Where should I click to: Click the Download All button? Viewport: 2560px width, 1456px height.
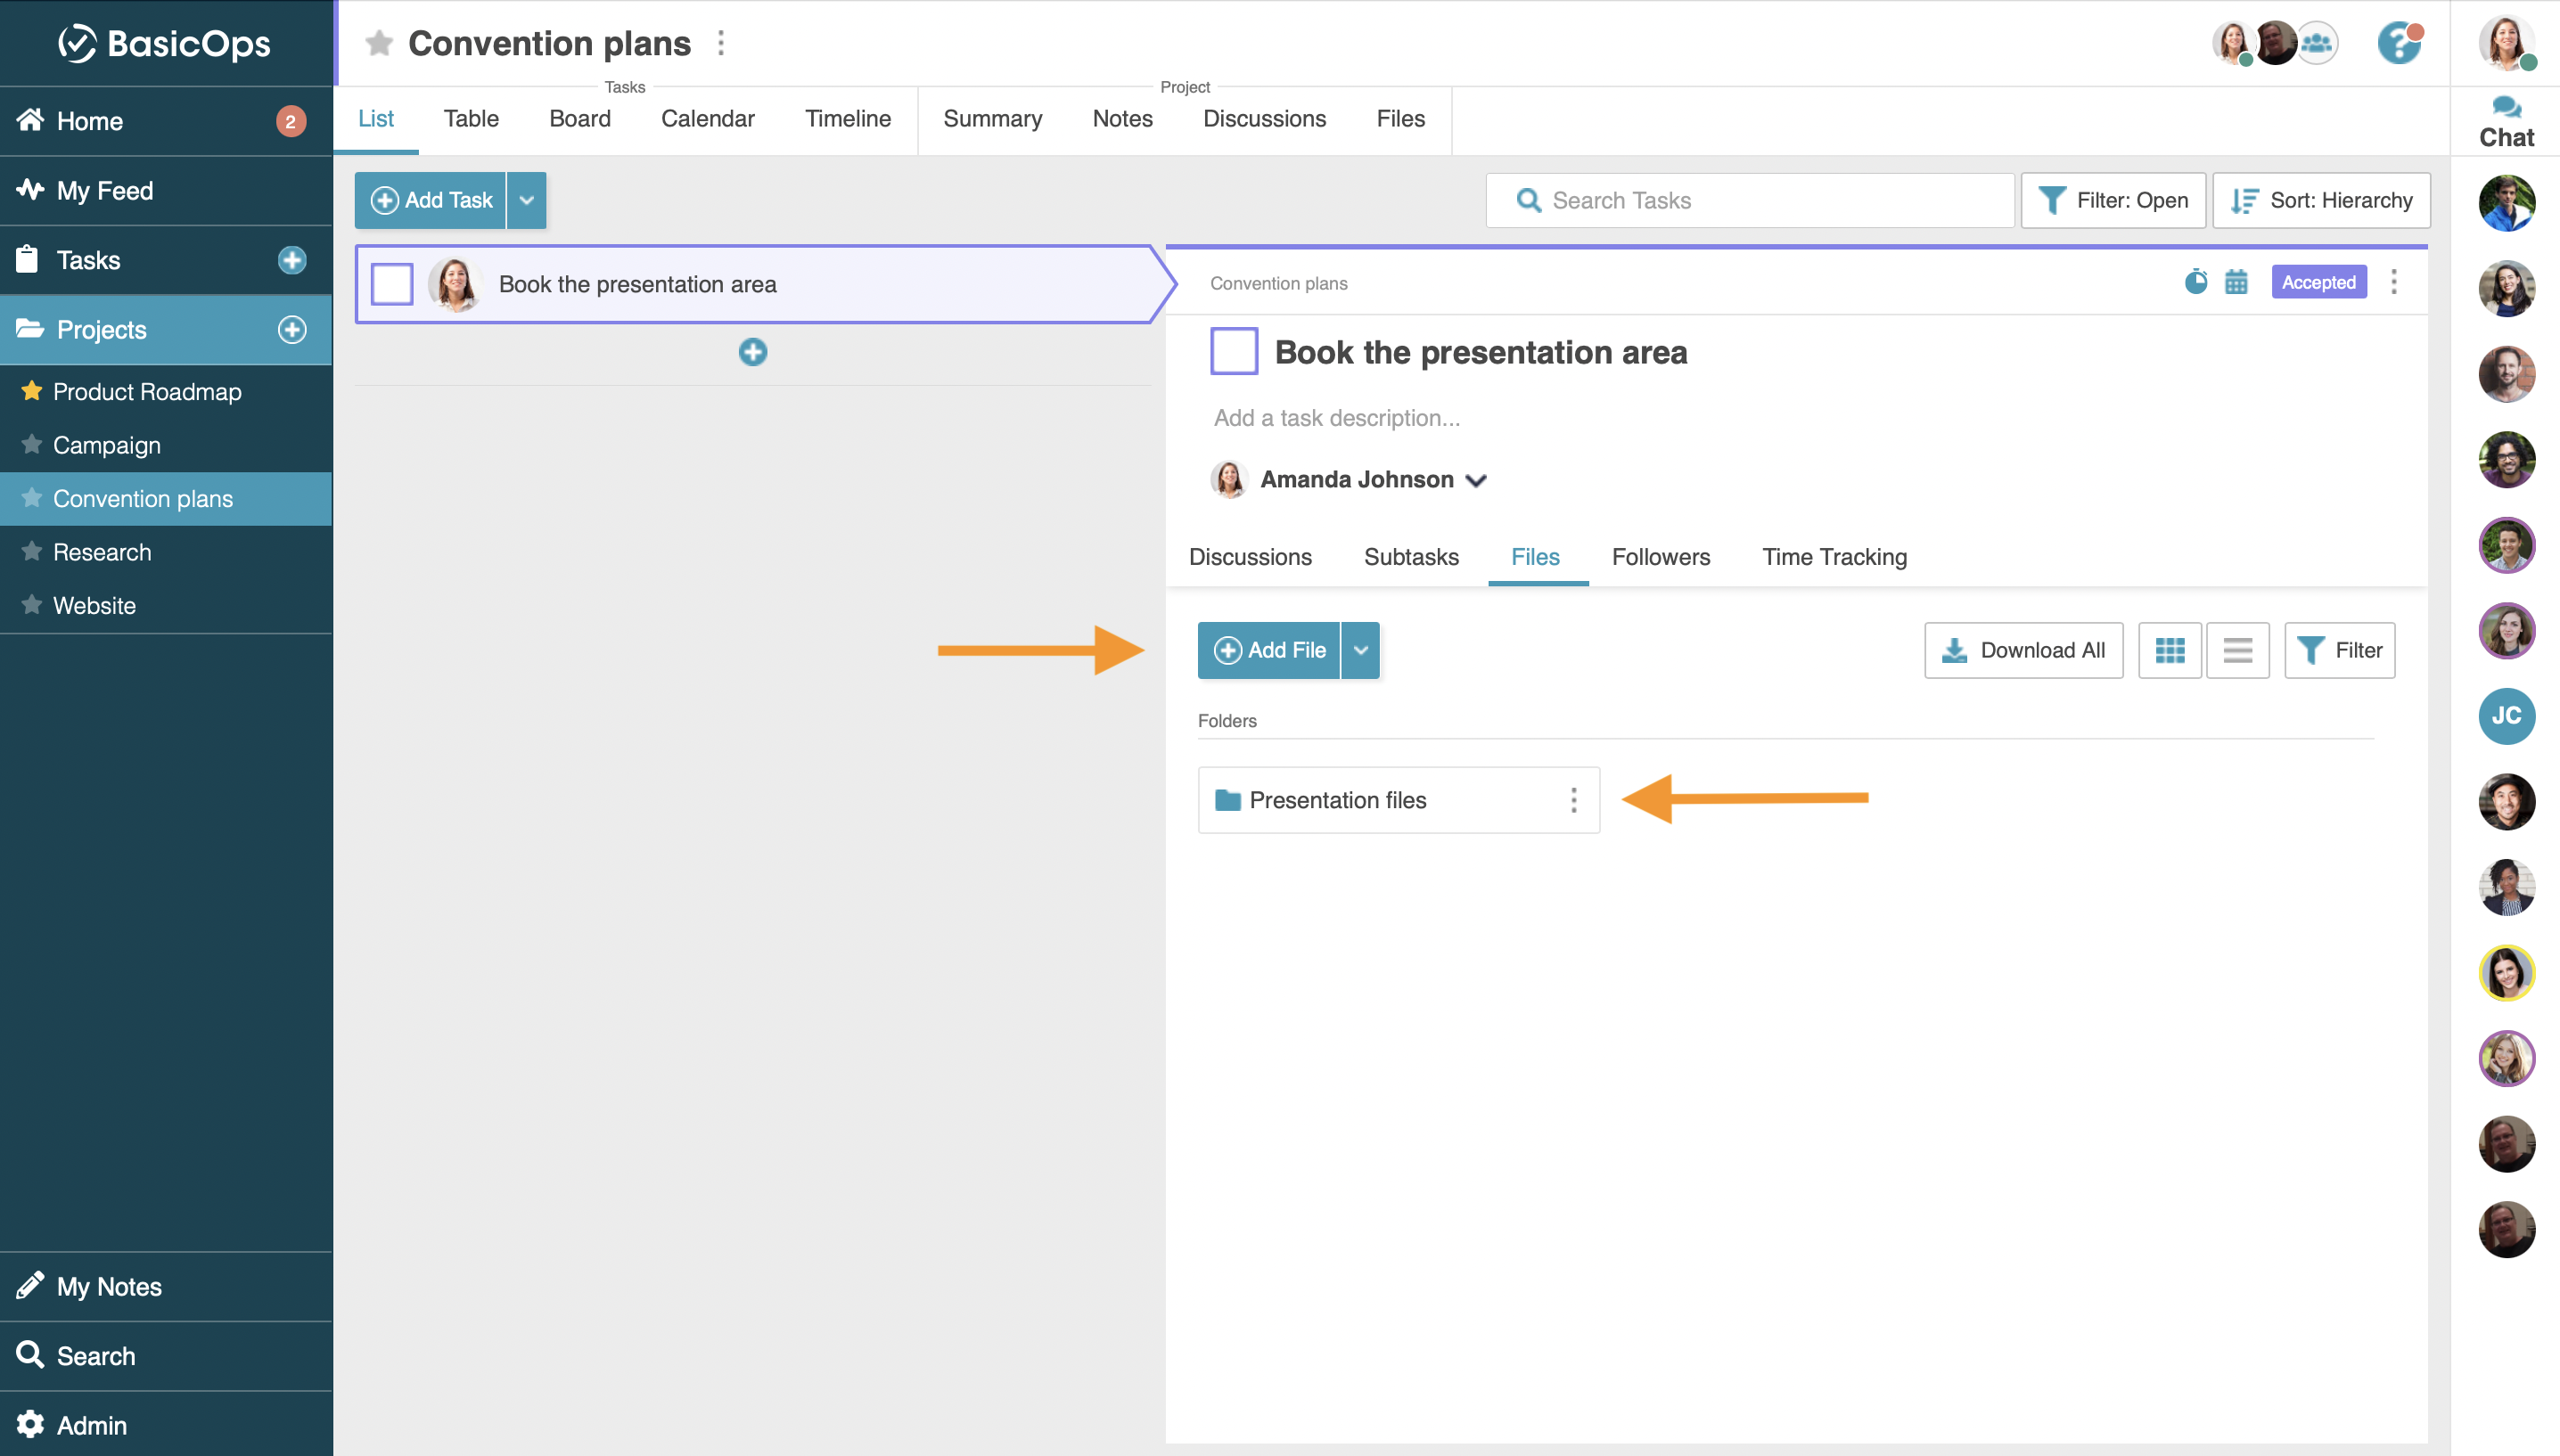2024,650
